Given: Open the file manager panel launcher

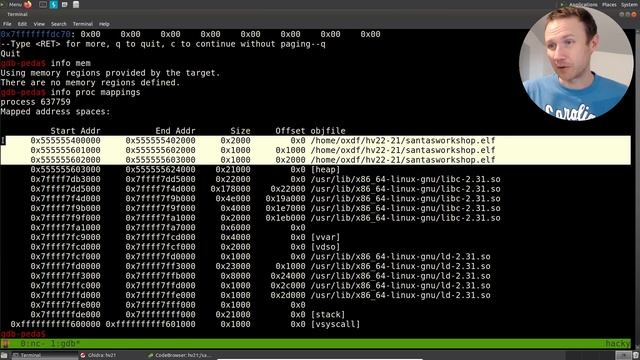Looking at the screenshot, I should point(64,4).
